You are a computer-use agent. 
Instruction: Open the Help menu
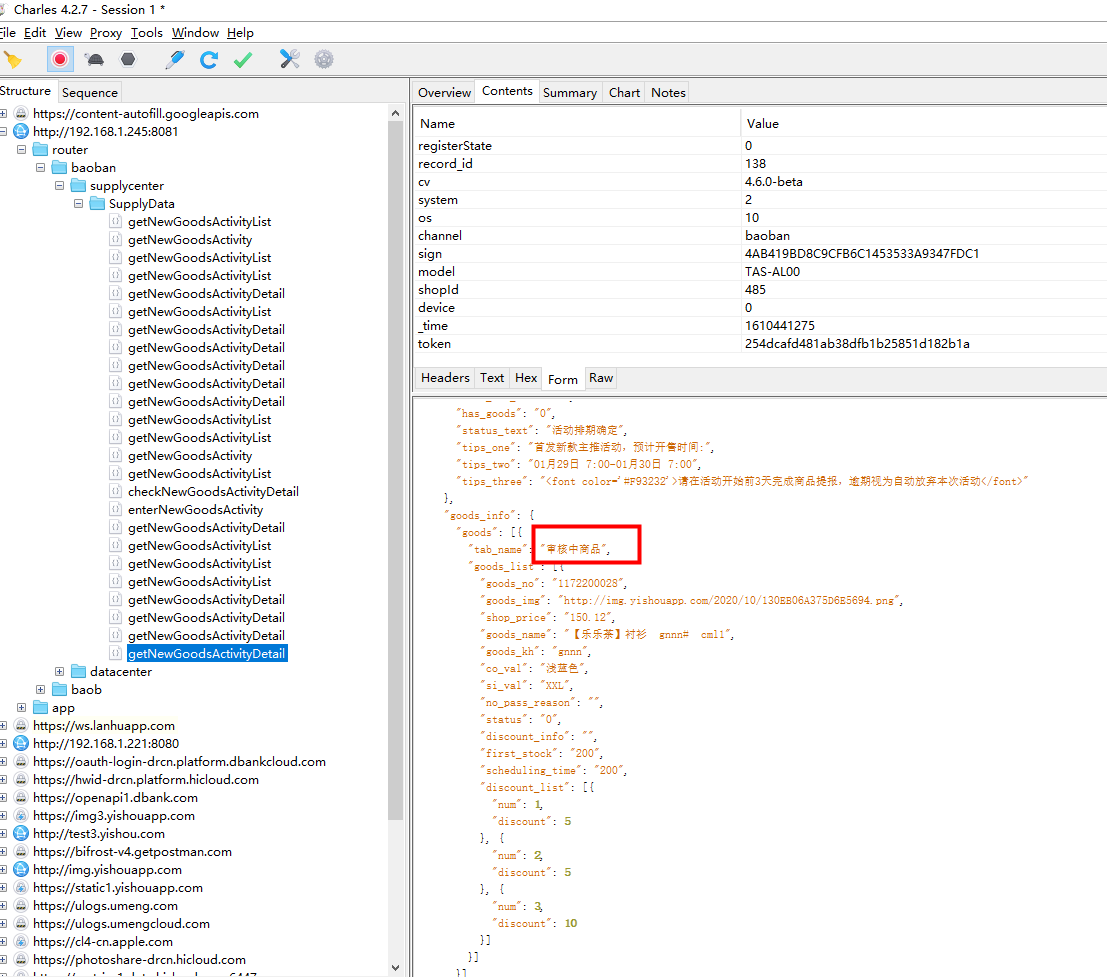click(240, 32)
